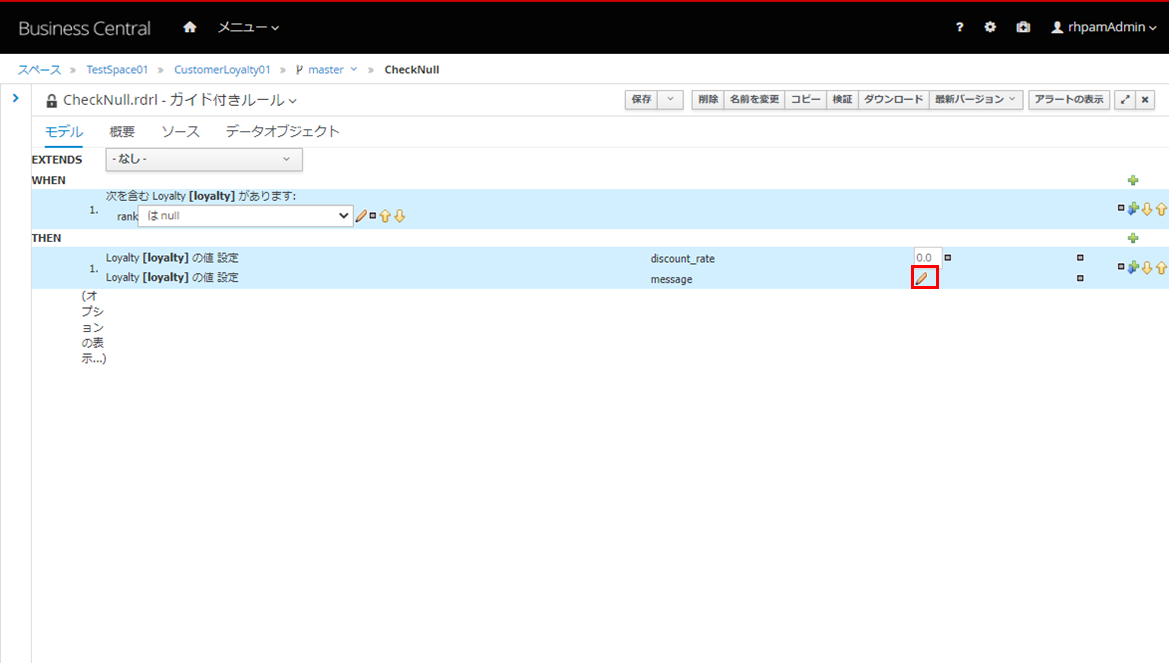1169x663 pixels.
Task: Insert item below the WHEN condition row
Action: 1133,209
